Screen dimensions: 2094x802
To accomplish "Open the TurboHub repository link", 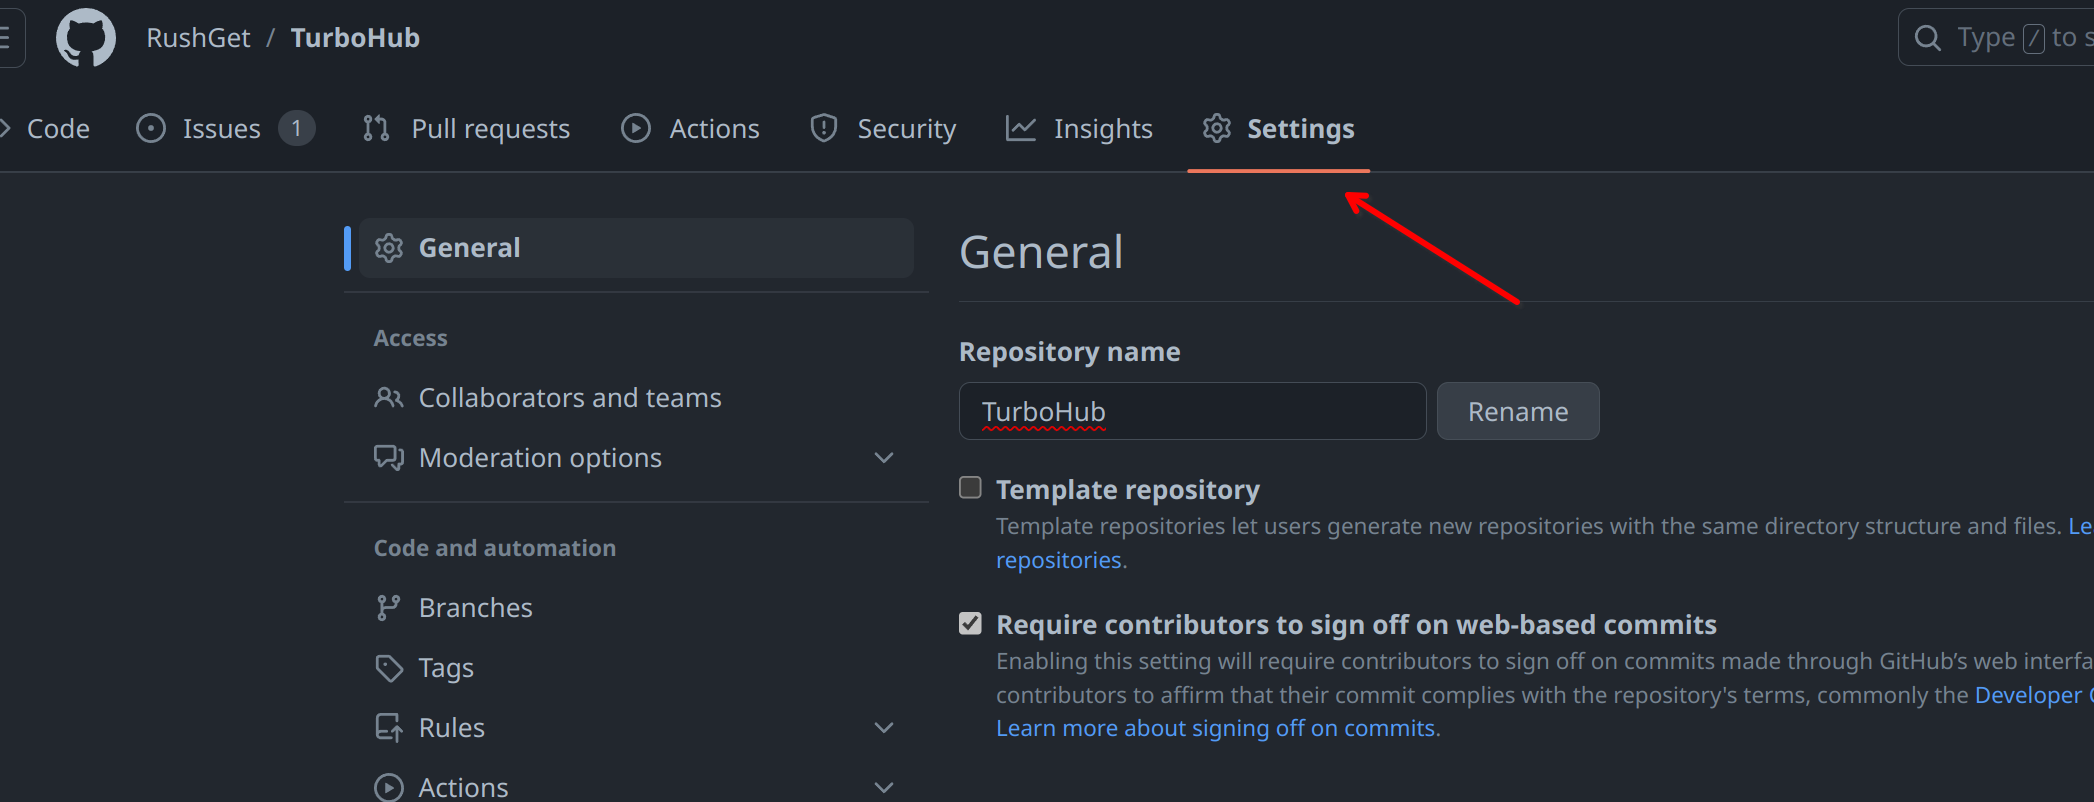I will (355, 38).
